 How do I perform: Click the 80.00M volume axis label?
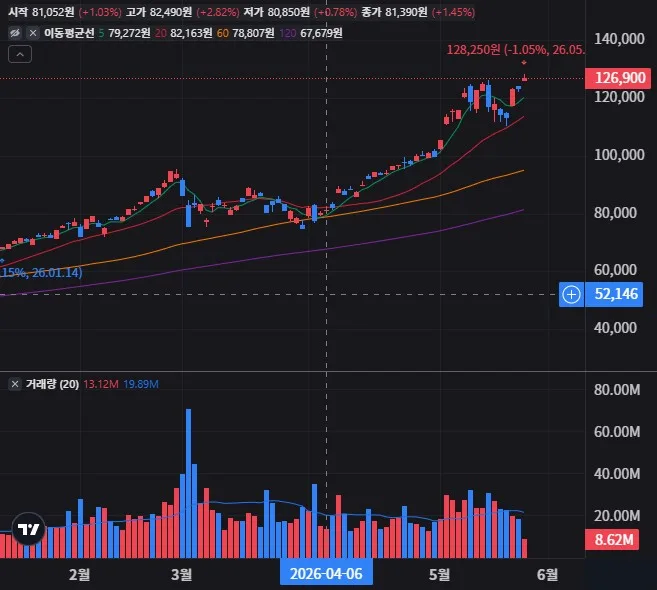tap(617, 390)
